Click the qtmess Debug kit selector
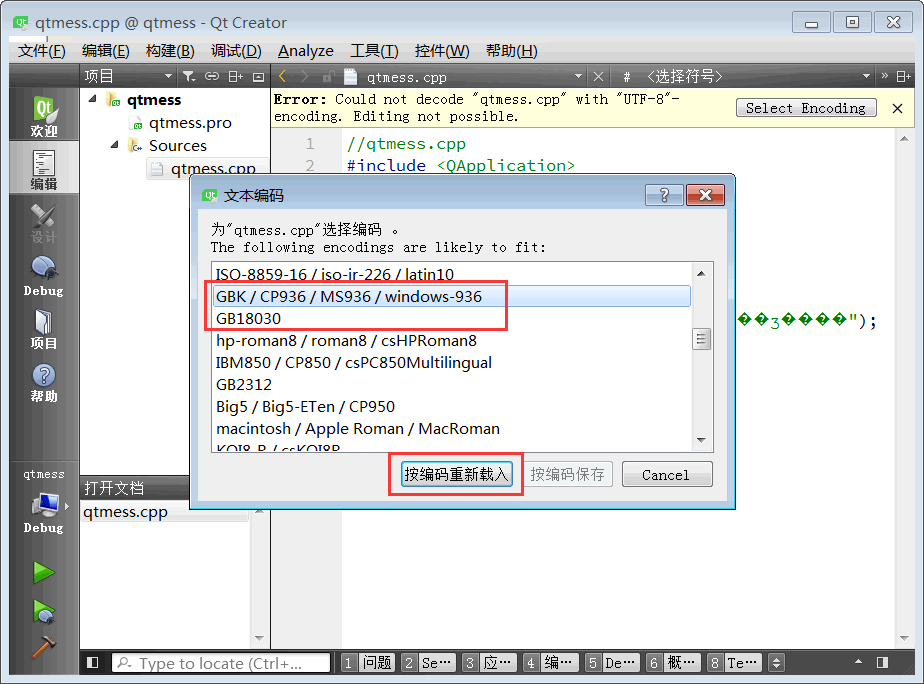This screenshot has height=684, width=924. pyautogui.click(x=44, y=501)
